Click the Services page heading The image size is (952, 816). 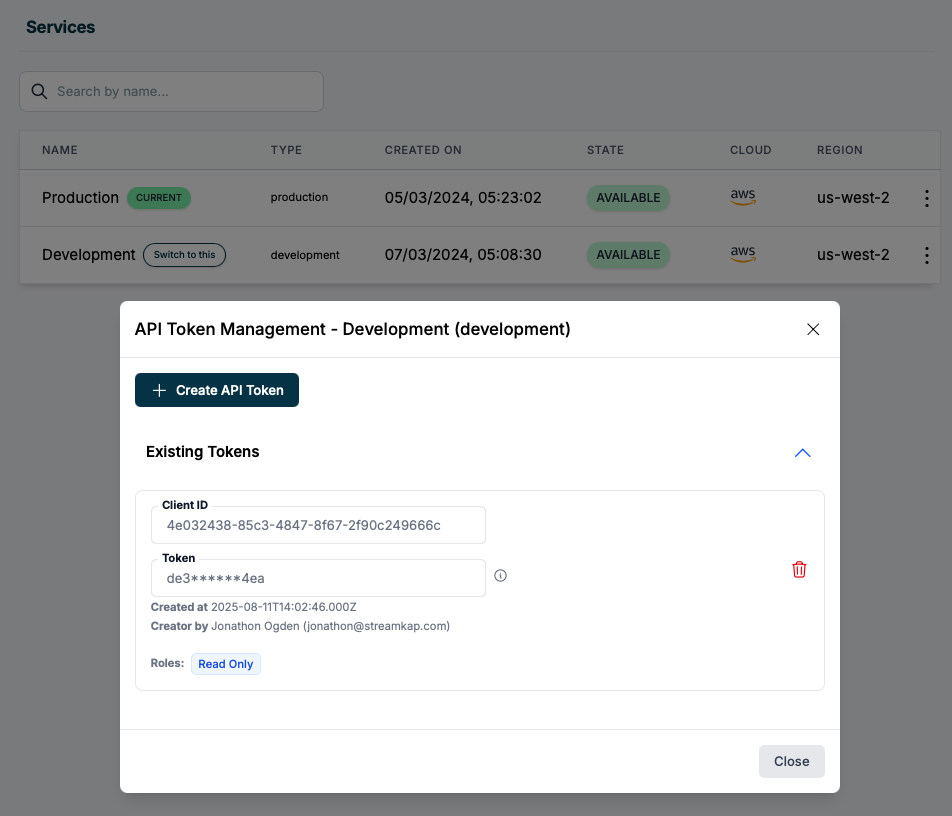pos(60,27)
